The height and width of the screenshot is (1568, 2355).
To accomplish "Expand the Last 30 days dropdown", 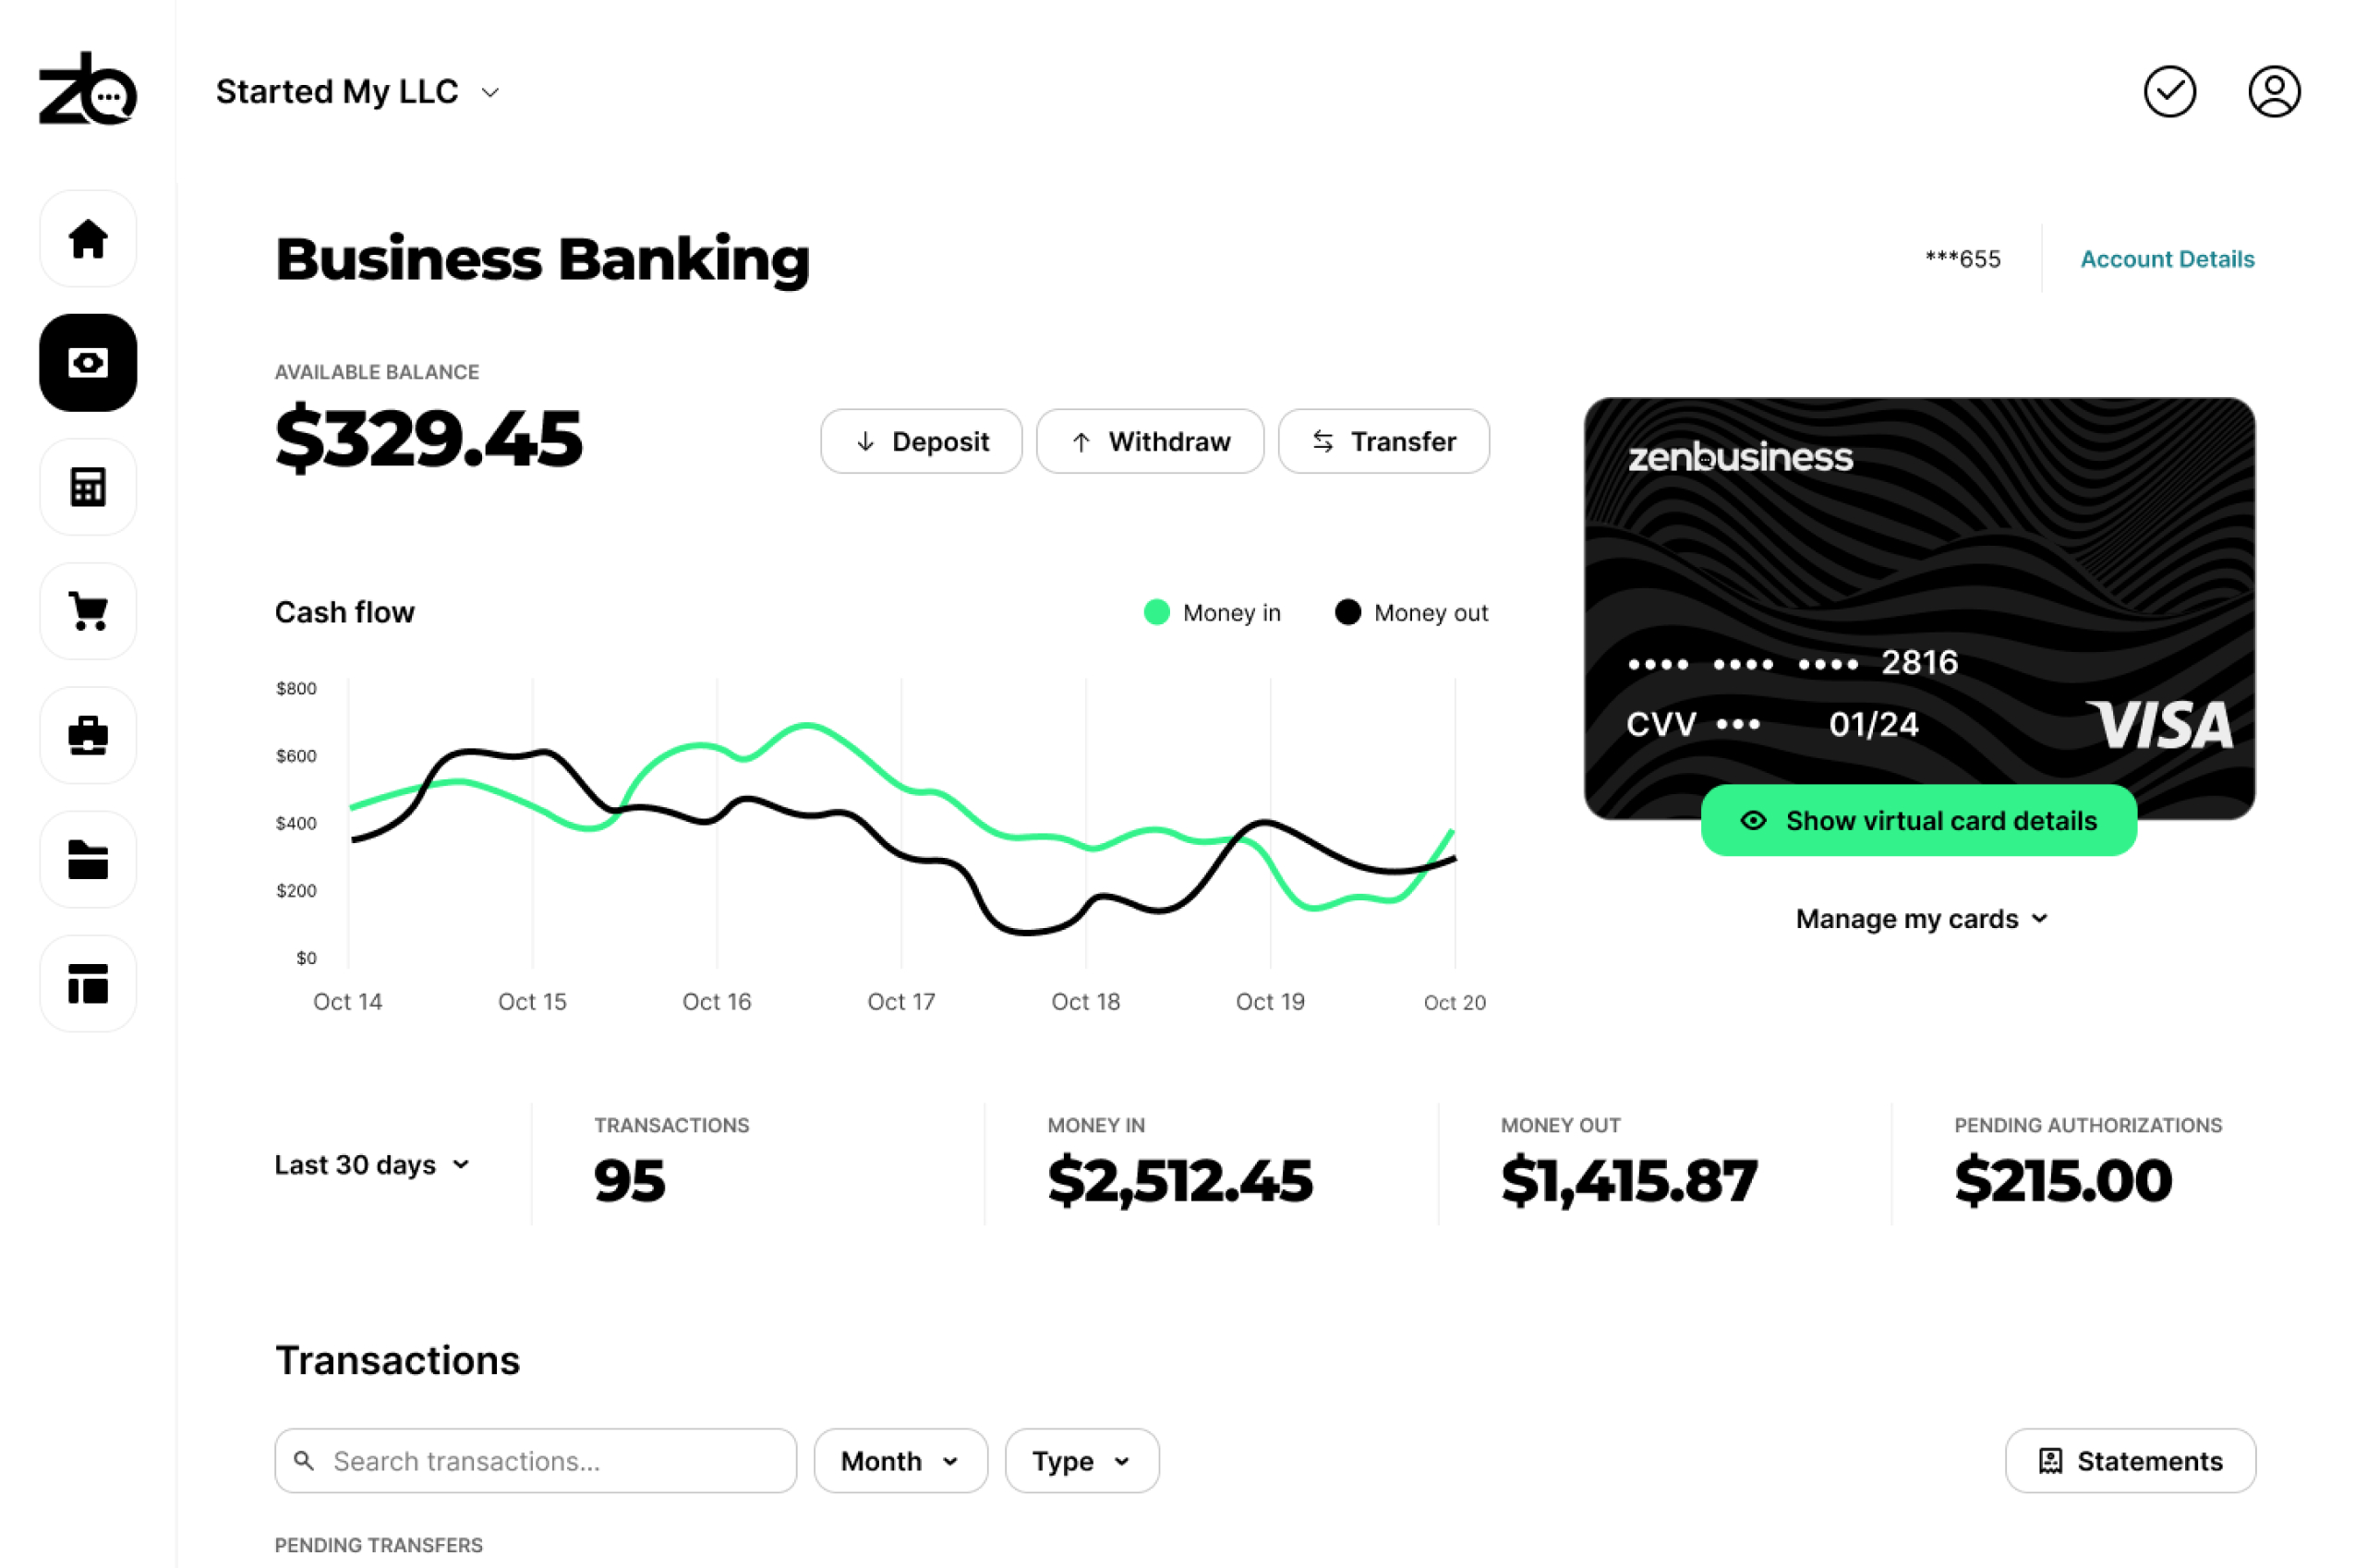I will [x=371, y=1164].
